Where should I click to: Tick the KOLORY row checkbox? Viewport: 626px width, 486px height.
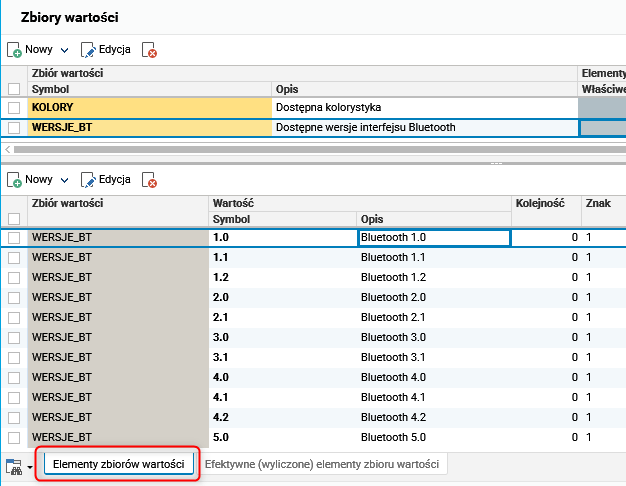point(14,107)
